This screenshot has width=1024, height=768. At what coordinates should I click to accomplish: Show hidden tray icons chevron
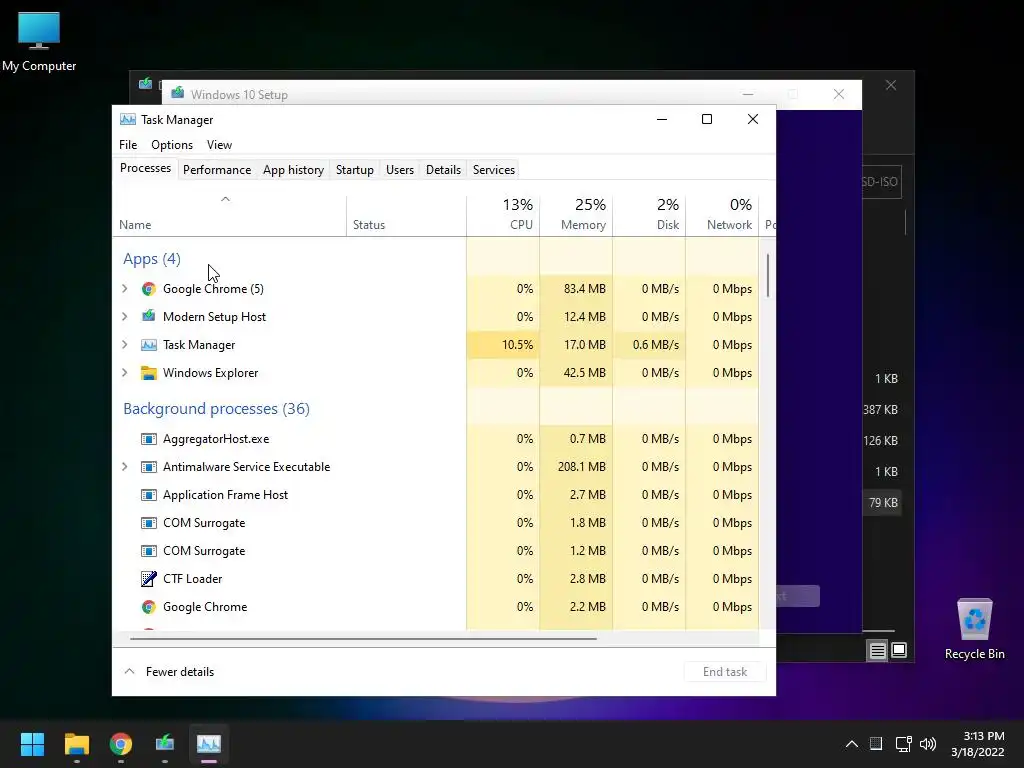(852, 744)
